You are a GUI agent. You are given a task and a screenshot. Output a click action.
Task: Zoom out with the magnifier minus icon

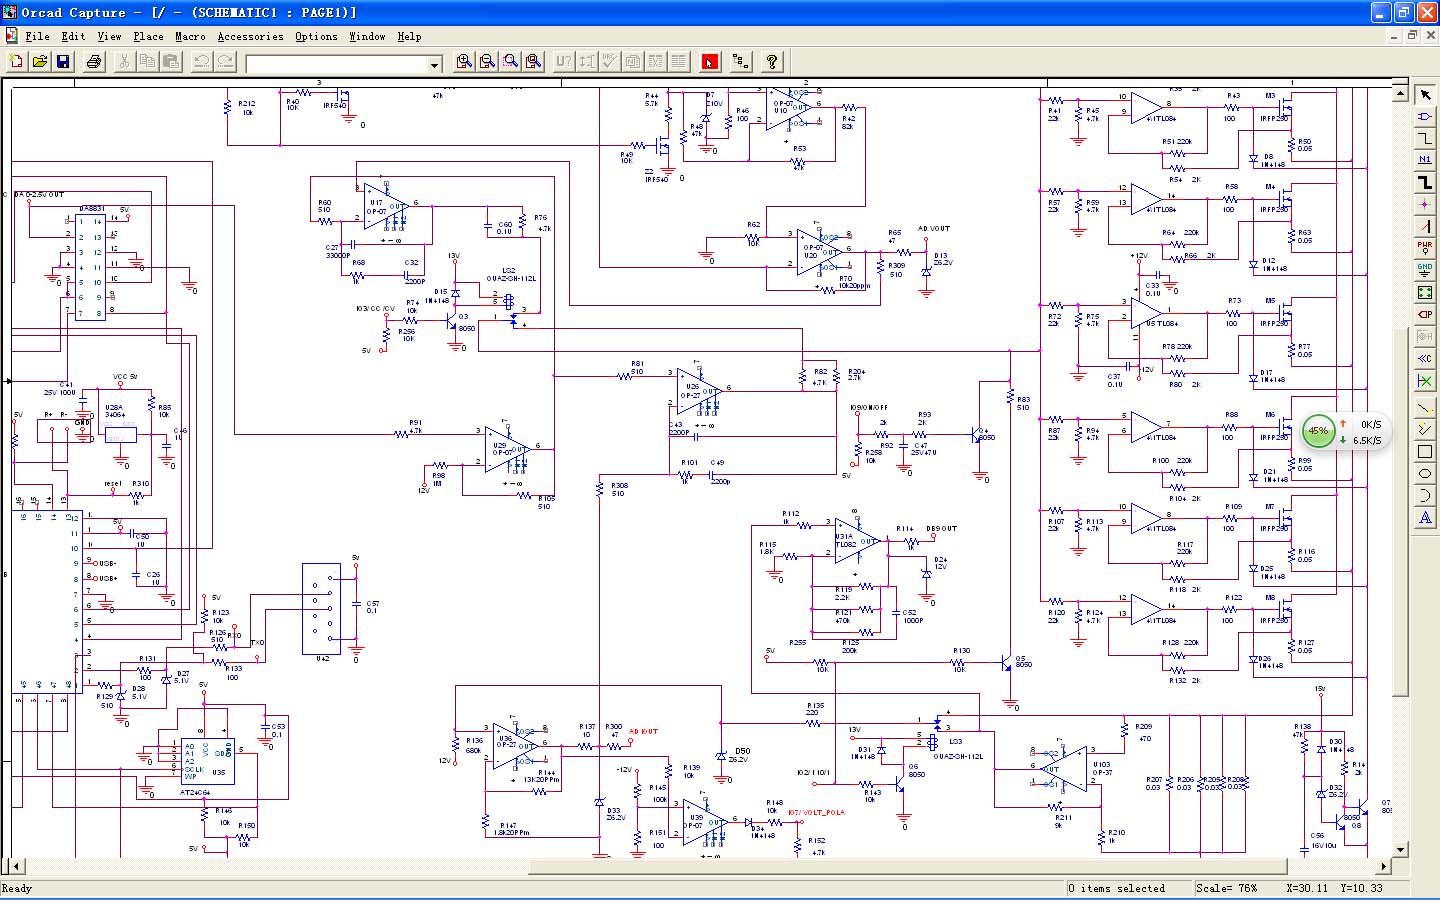487,62
